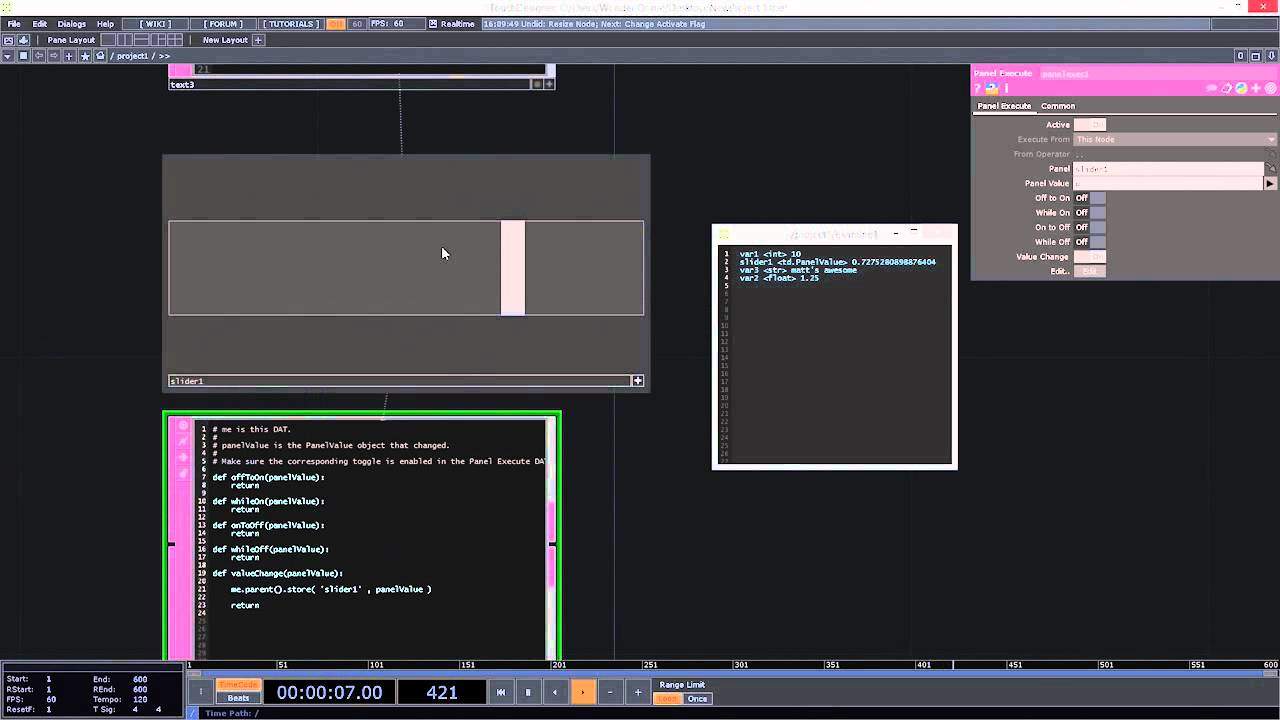
Task: Open the TUTORIALS link button
Action: point(291,24)
